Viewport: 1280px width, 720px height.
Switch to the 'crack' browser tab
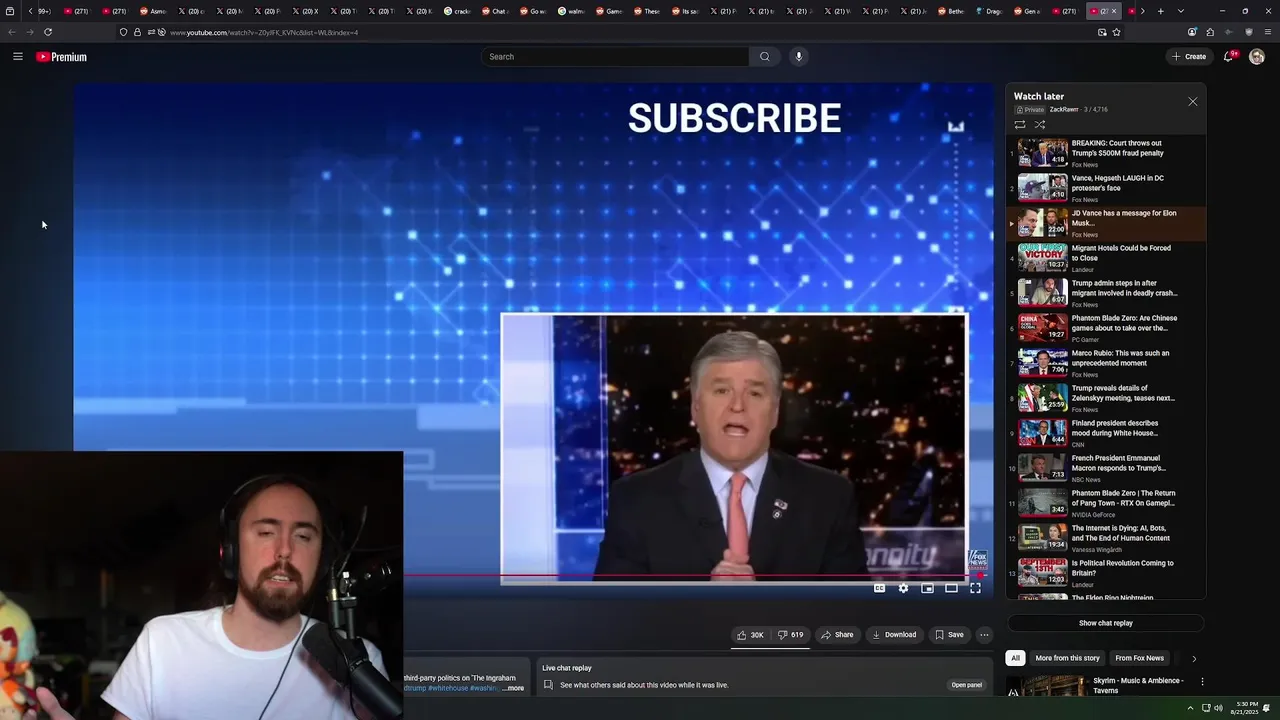[457, 11]
